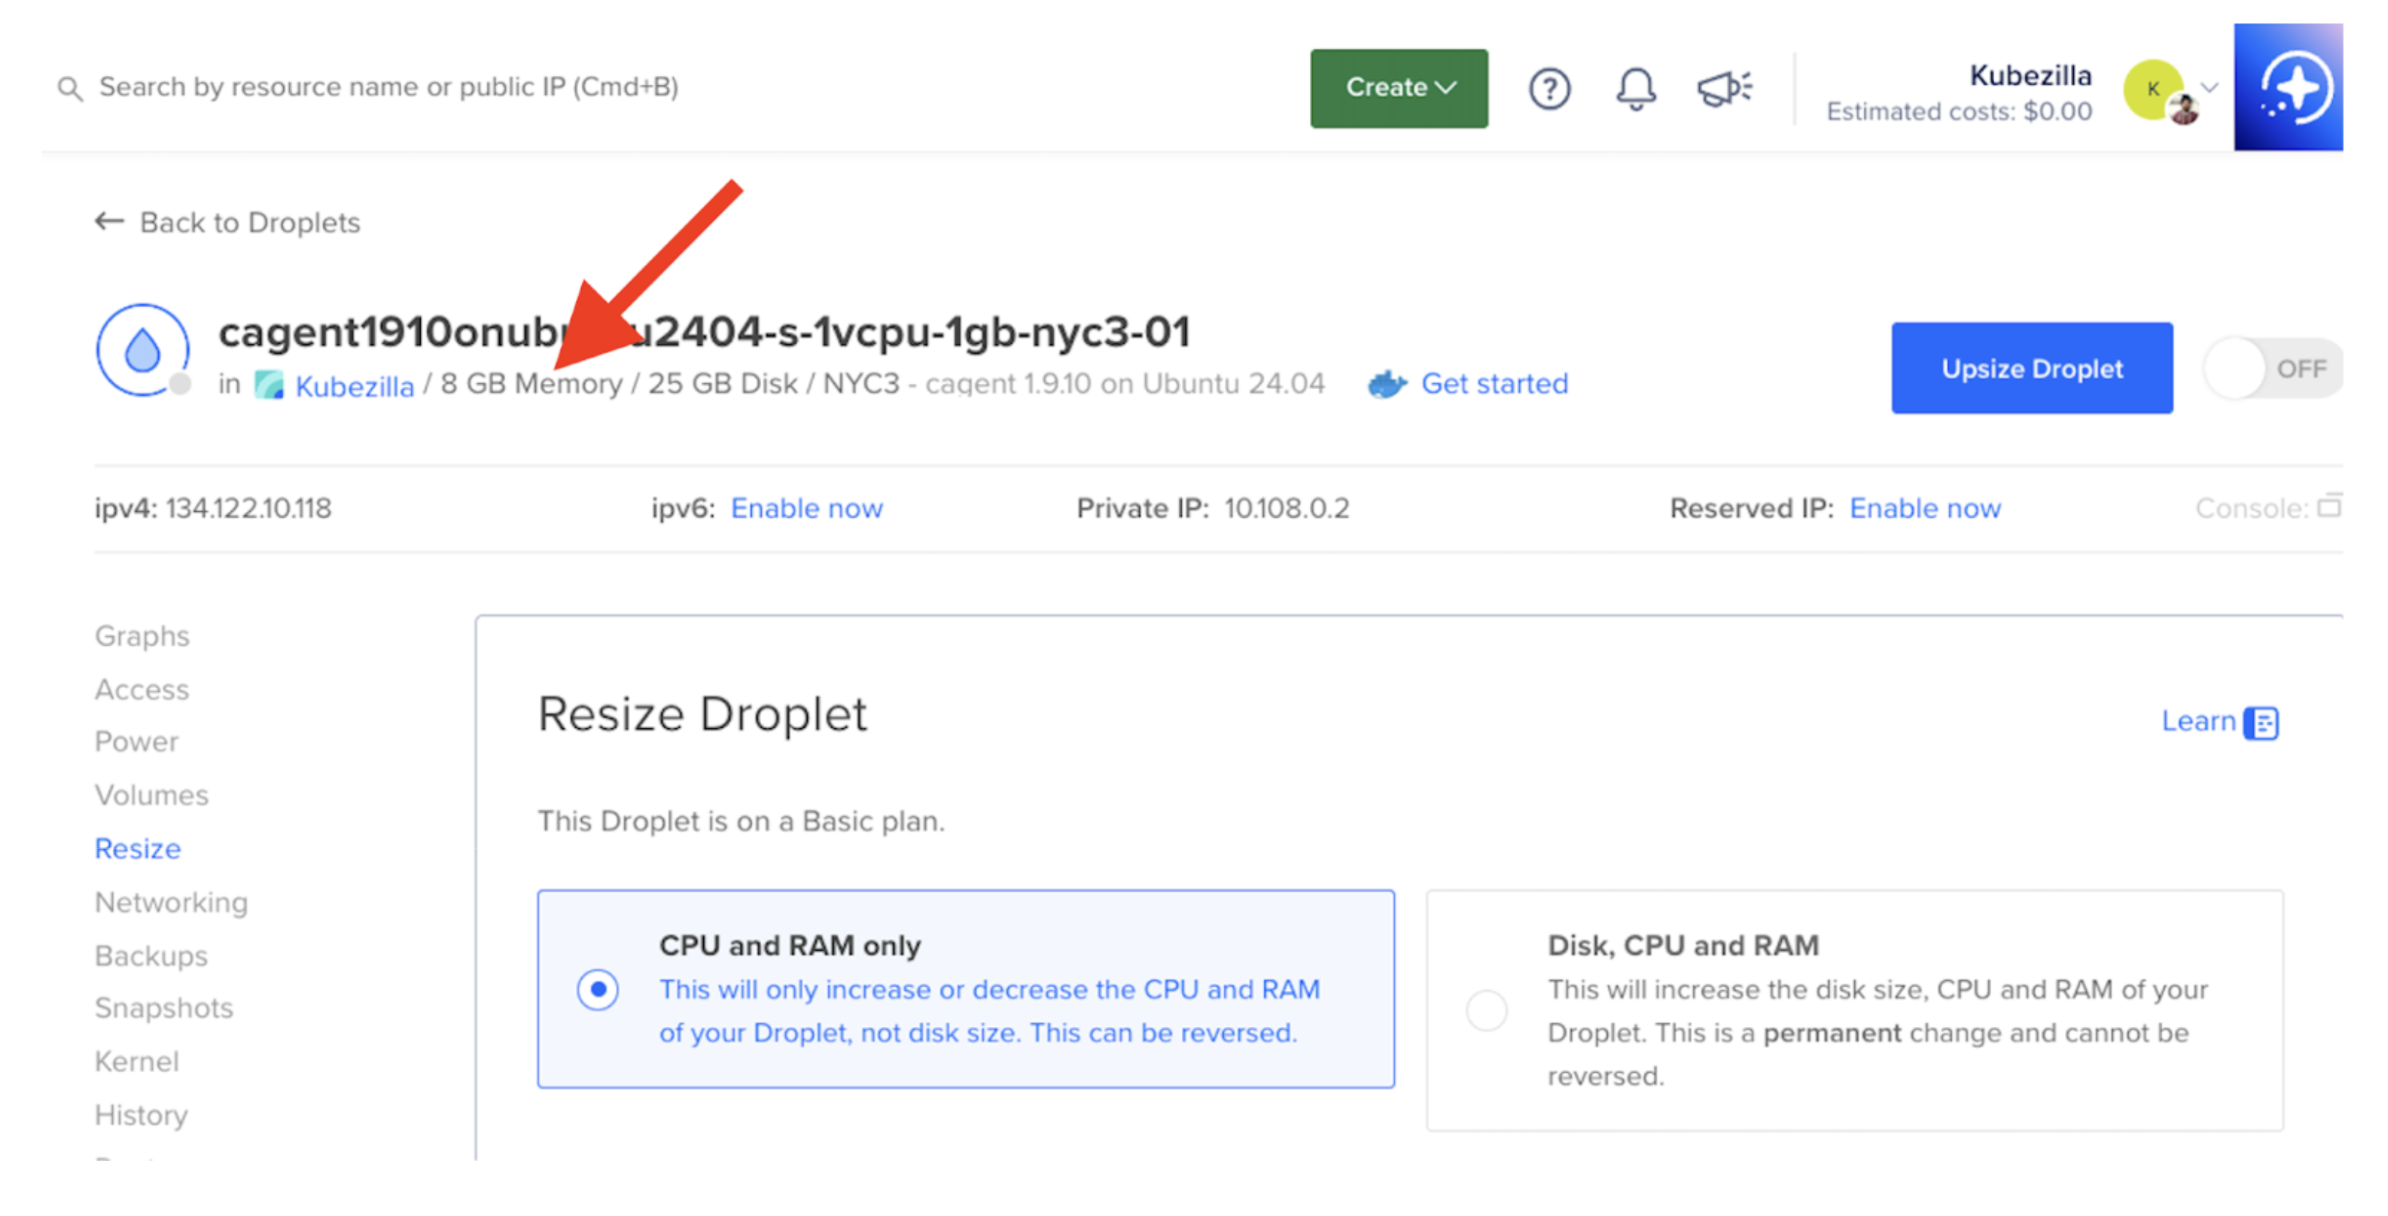Click the whale icon next to Get started
This screenshot has width=2388, height=1216.
tap(1385, 383)
